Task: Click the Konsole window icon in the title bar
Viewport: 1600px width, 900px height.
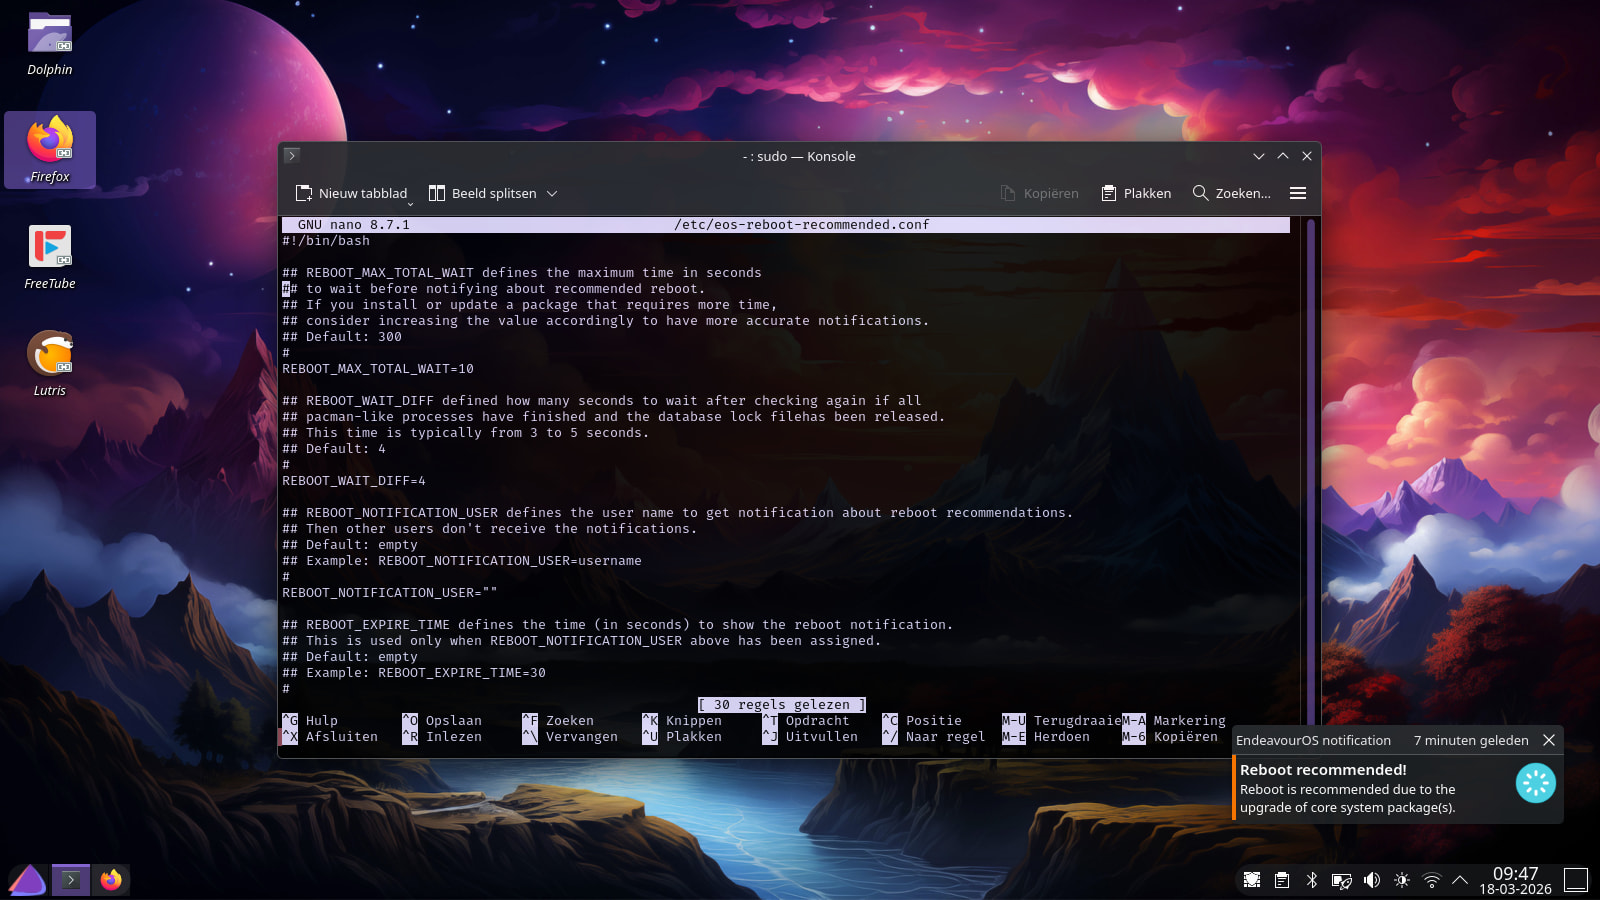Action: [292, 155]
